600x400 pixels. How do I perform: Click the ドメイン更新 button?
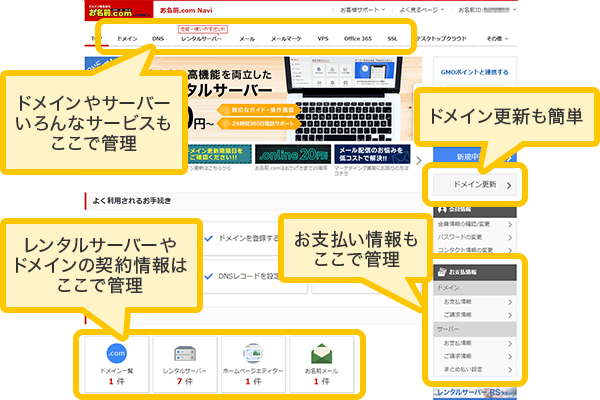[x=475, y=185]
